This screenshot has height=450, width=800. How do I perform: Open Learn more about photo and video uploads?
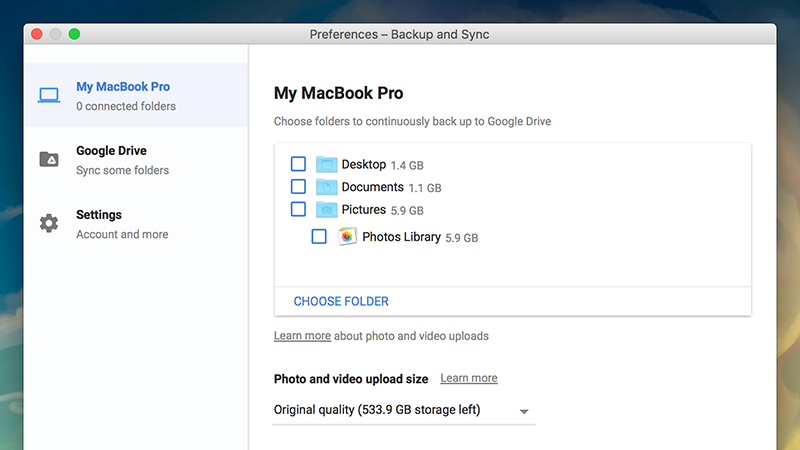tap(302, 336)
